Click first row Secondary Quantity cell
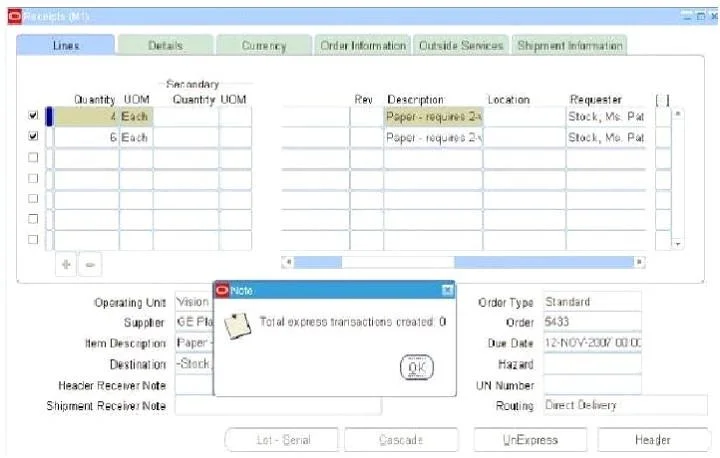 [x=186, y=116]
